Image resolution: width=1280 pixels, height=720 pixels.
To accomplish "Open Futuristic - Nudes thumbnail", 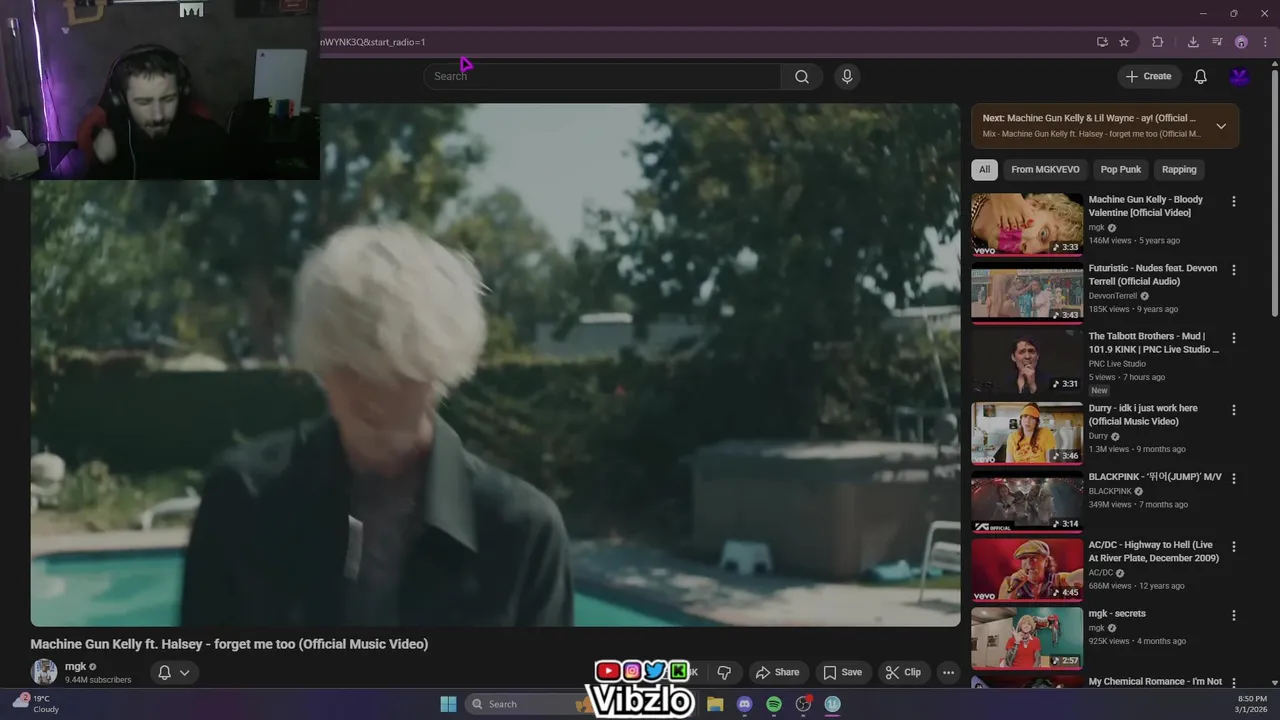I will (1027, 293).
